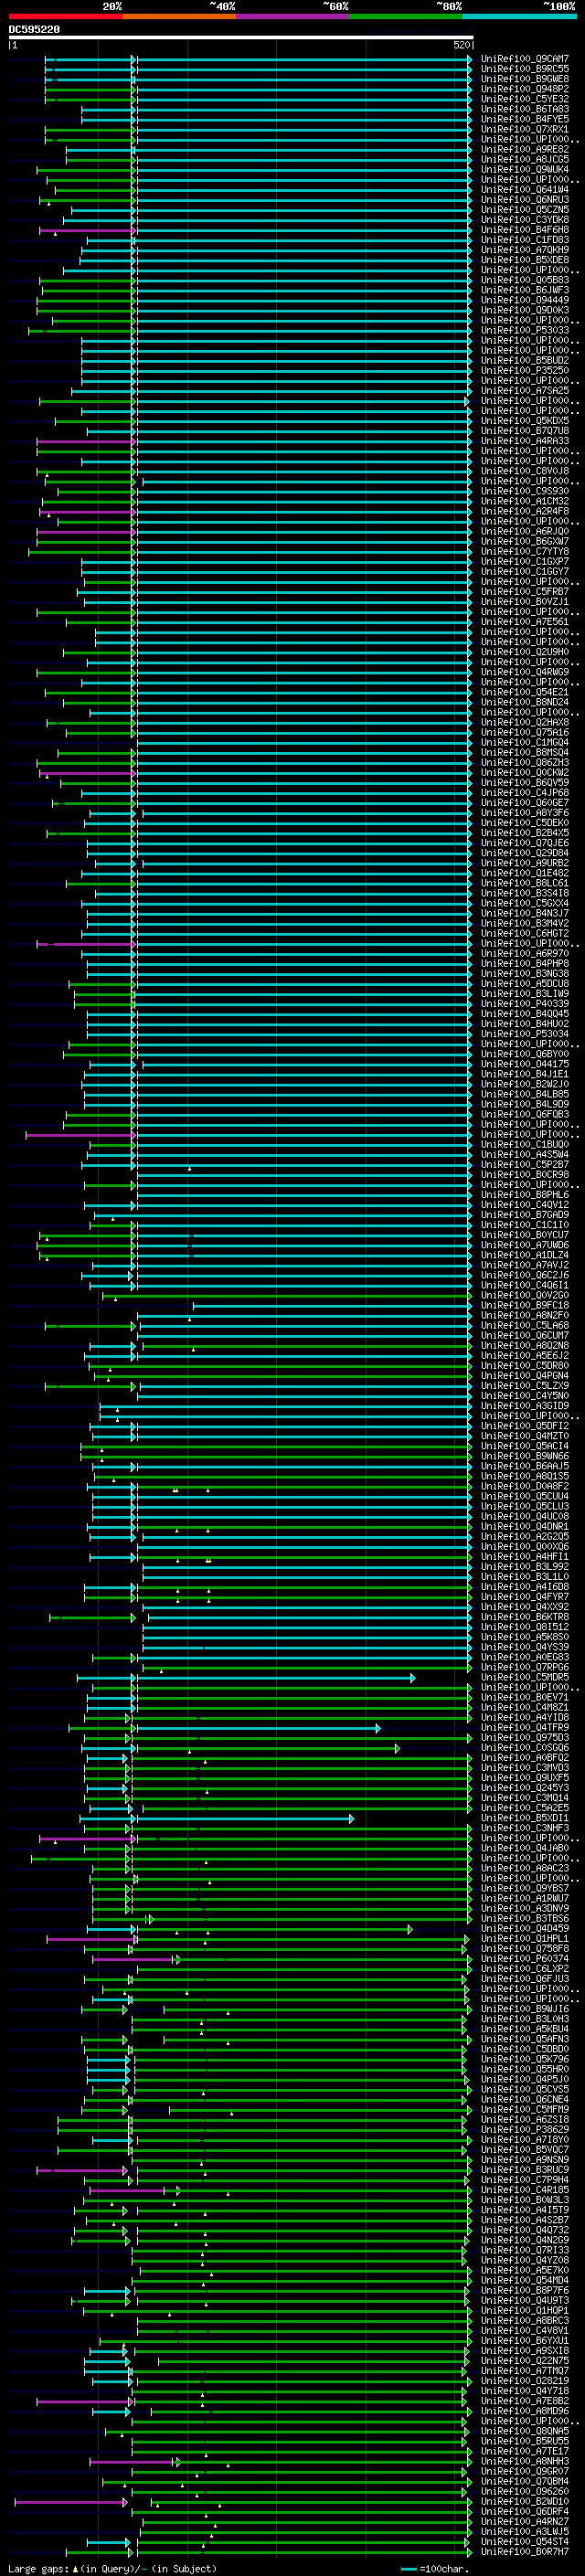This screenshot has width=585, height=2576.
Task: Click hit label UniRef100_C5MFM9
Action: [525, 2110]
